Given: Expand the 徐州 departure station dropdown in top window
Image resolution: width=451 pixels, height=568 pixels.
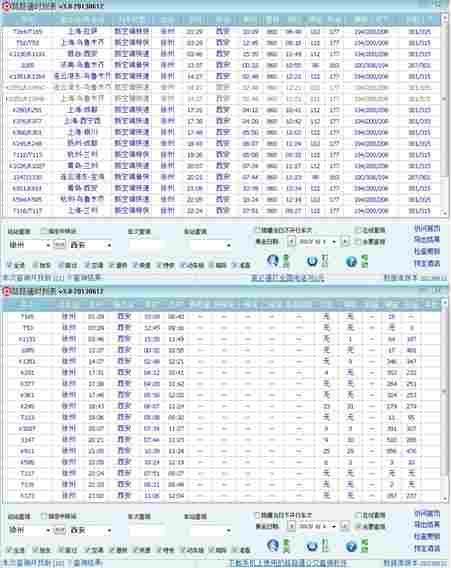Looking at the screenshot, I should click(48, 245).
